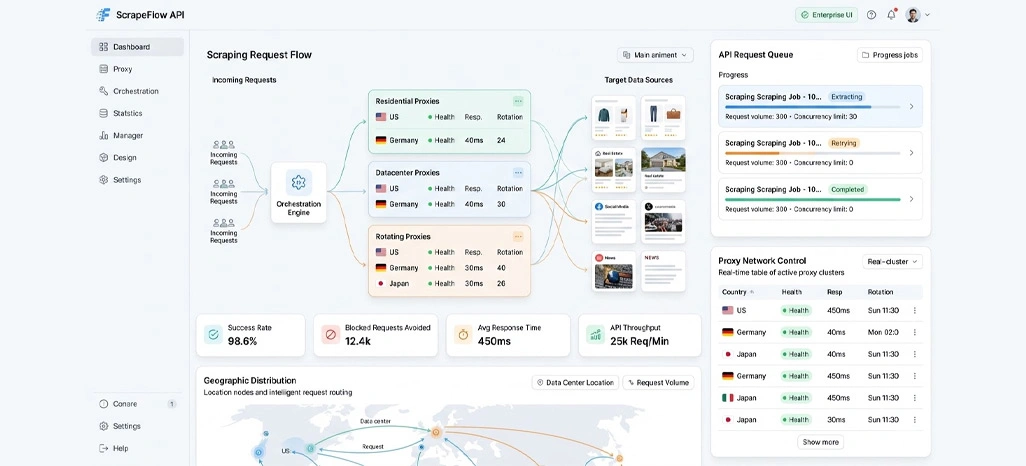Open Residential Proxies more options icon
The width and height of the screenshot is (1026, 466).
(518, 101)
